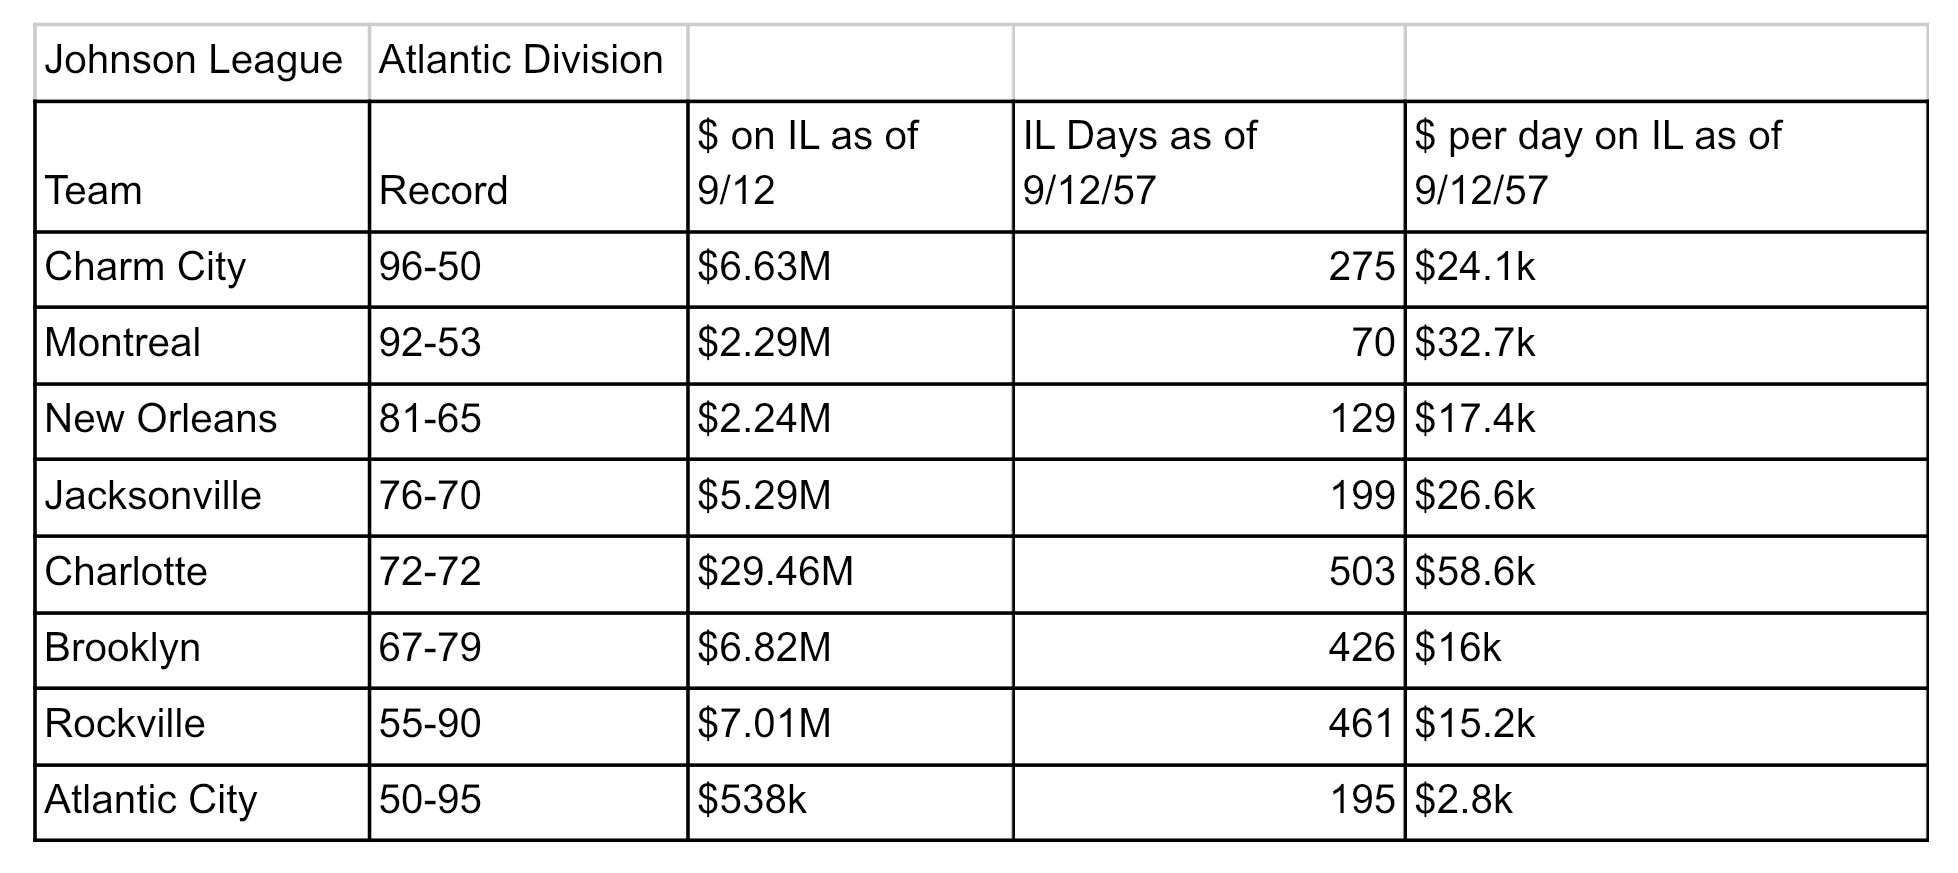
Task: Select Charlotte's $58.6k per day cell
Action: (x=1667, y=574)
